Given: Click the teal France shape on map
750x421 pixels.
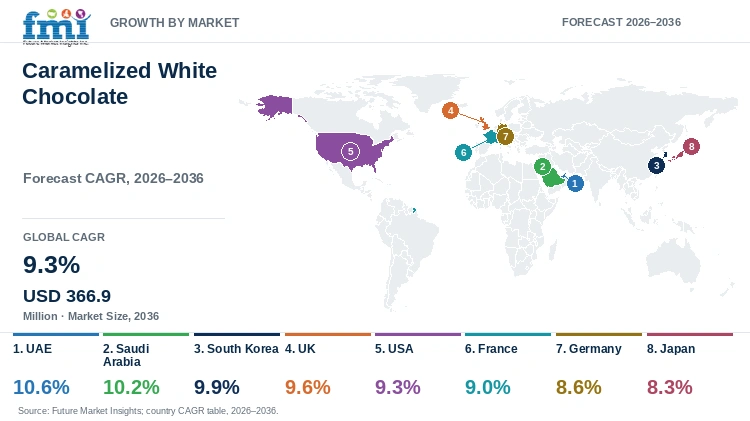Looking at the screenshot, I should [x=490, y=138].
